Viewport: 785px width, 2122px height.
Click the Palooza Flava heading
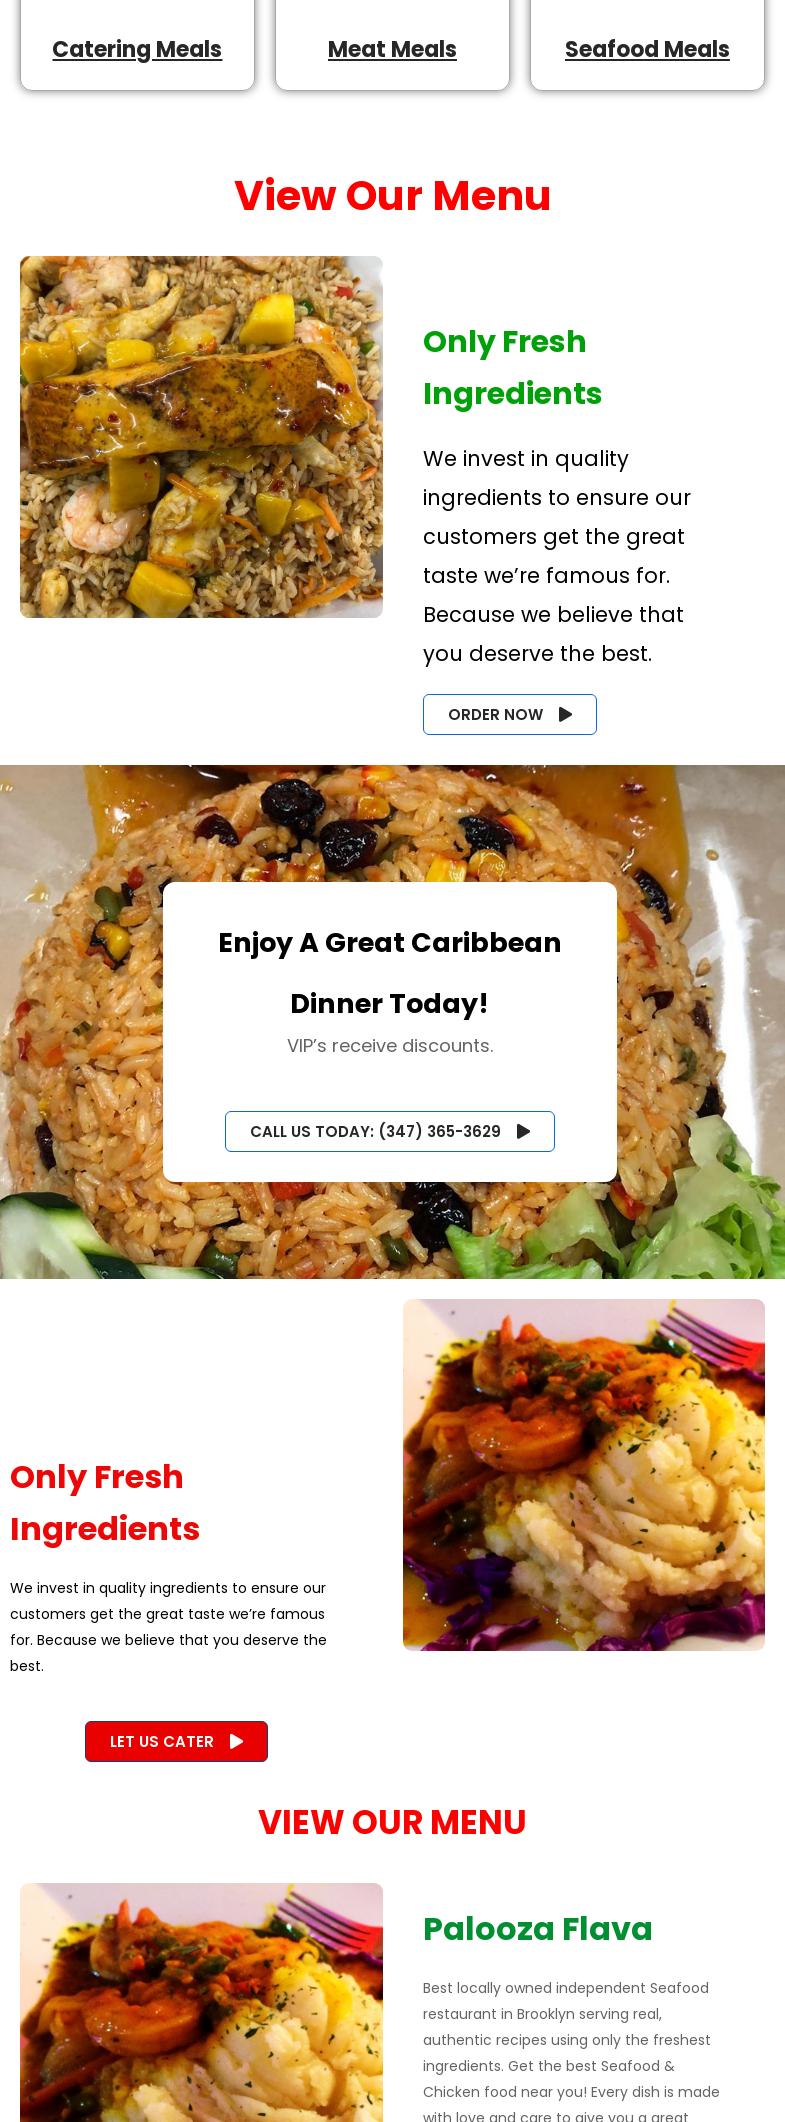point(538,1929)
